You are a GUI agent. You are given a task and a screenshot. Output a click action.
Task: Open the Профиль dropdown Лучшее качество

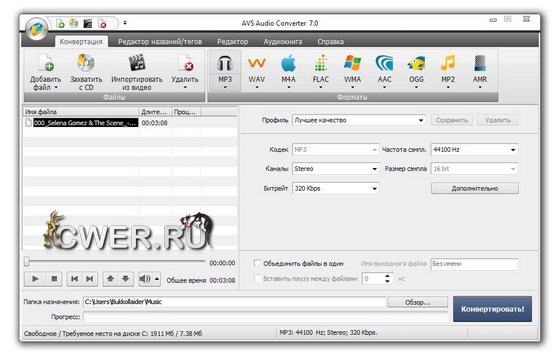359,120
